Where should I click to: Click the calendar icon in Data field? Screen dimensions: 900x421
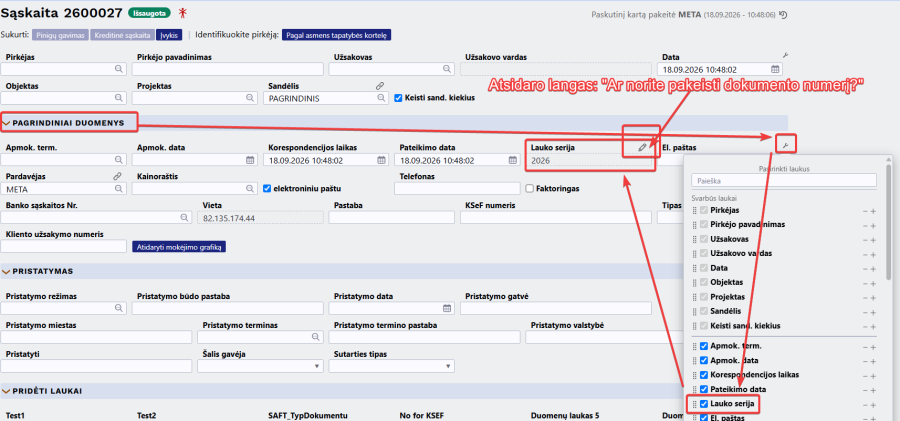tap(775, 69)
